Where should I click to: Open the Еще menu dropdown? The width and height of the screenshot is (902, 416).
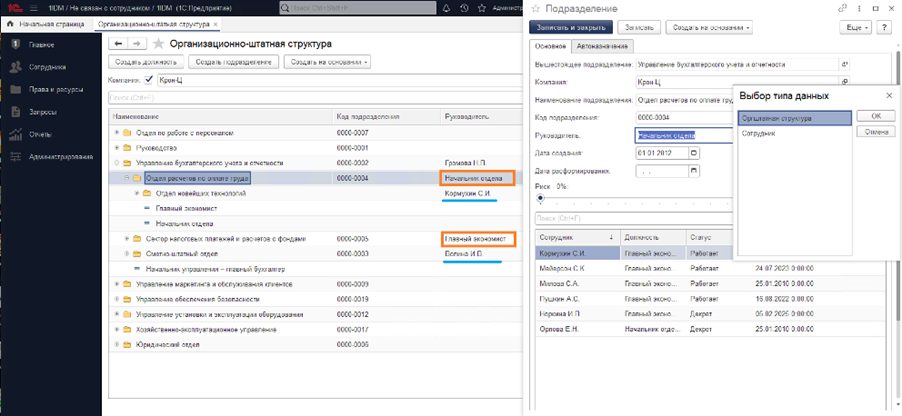click(852, 28)
